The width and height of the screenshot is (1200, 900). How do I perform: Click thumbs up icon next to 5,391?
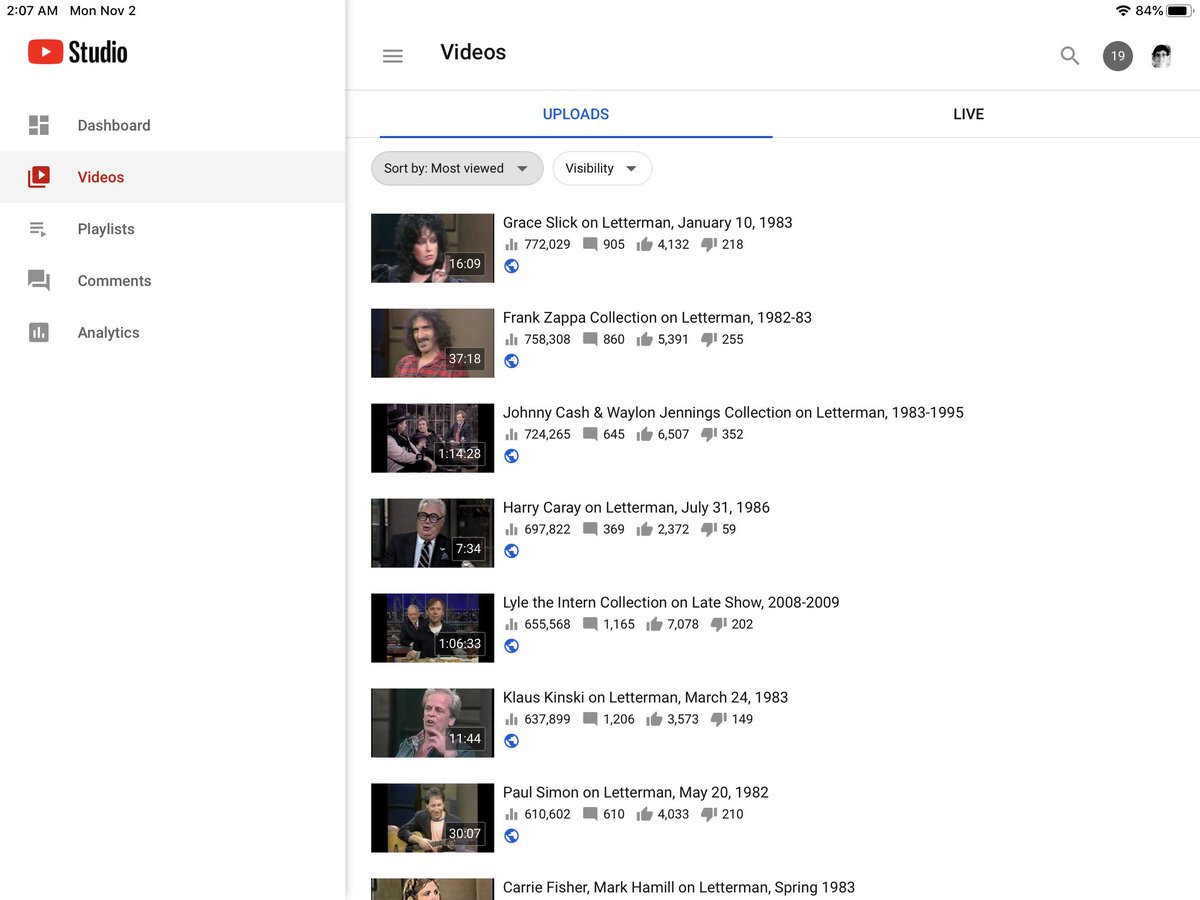644,339
